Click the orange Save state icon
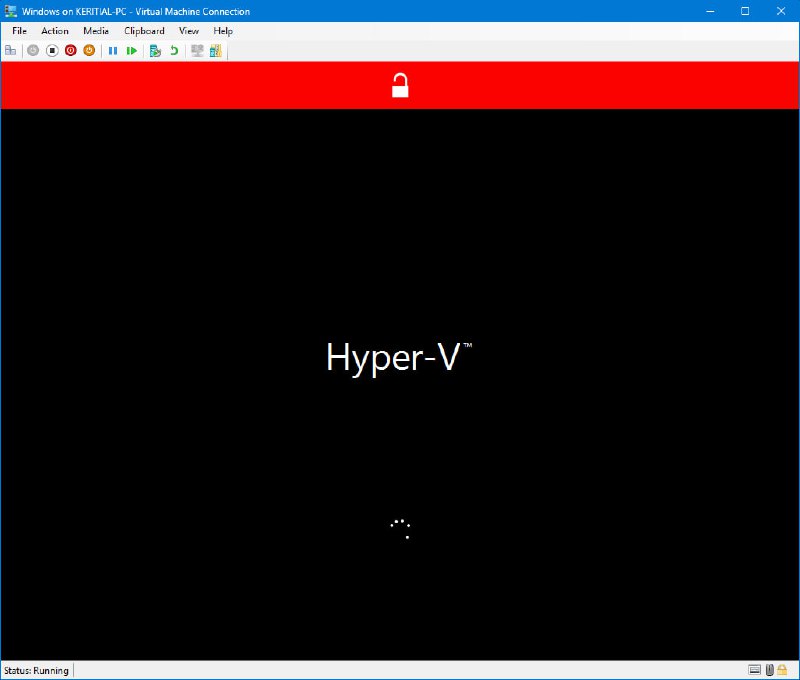The width and height of the screenshot is (800, 680). pyautogui.click(x=89, y=50)
